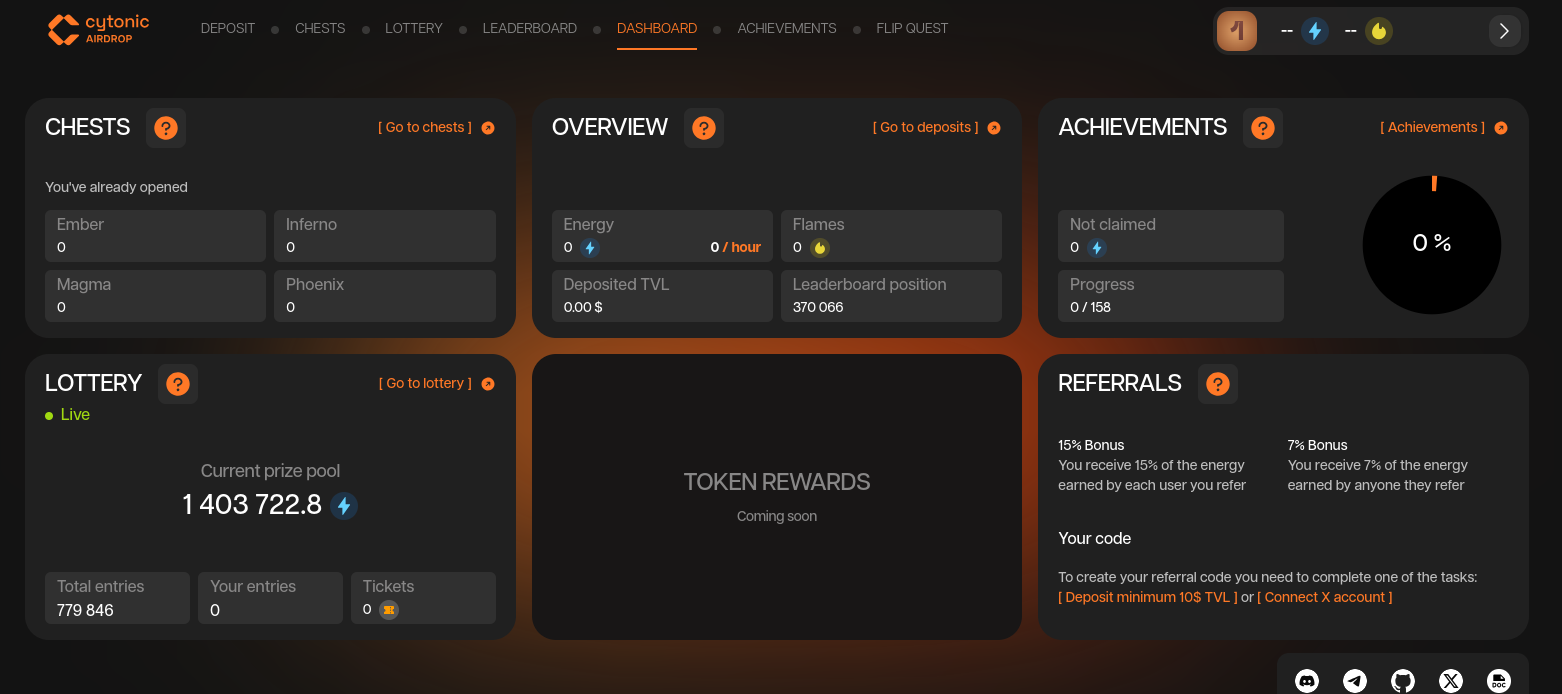Click the 0 / hour energy rate
Viewport: 1562px width, 694px height.
tap(735, 248)
